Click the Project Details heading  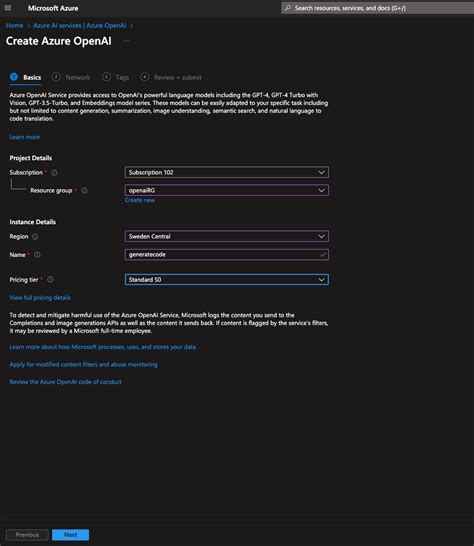(x=31, y=158)
